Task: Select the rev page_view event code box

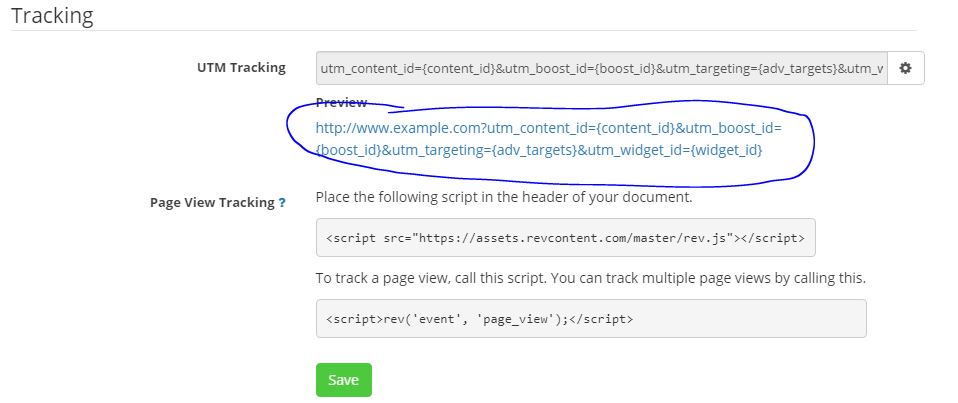Action: point(591,318)
